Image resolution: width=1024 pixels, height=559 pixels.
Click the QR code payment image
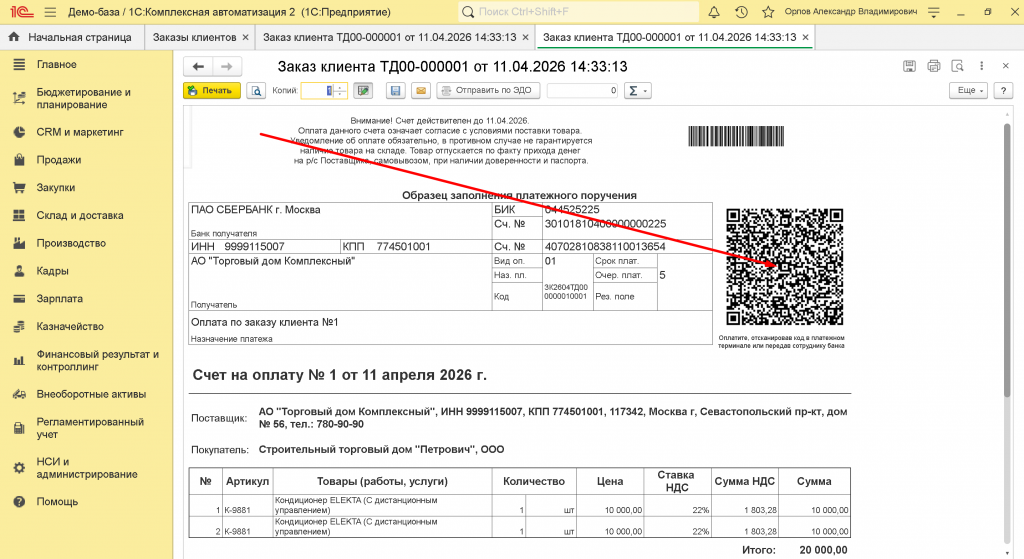point(784,267)
